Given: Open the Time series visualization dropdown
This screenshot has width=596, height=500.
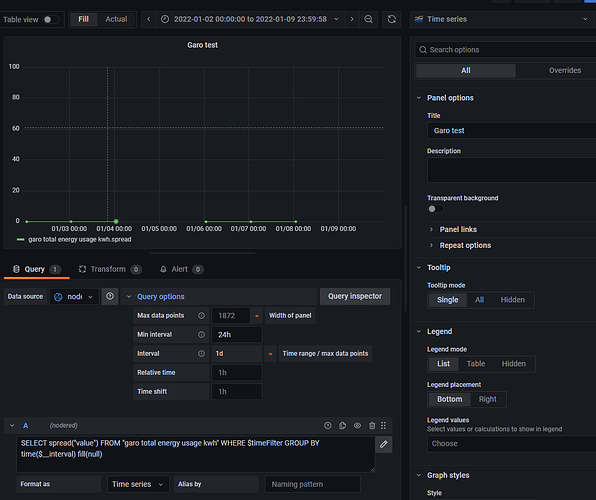Looking at the screenshot, I should 502,19.
